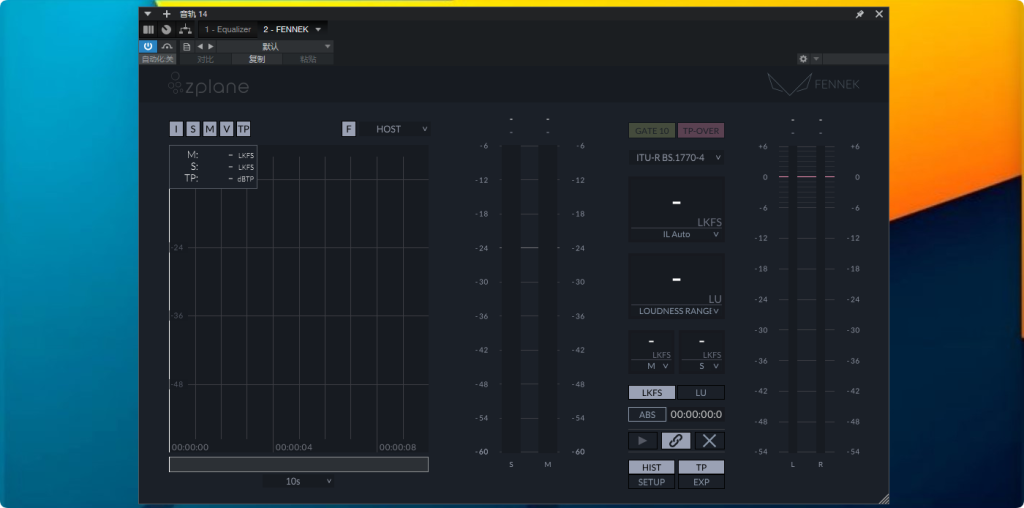Click the L true peak meter bar
The image size is (1024, 508).
click(793, 298)
